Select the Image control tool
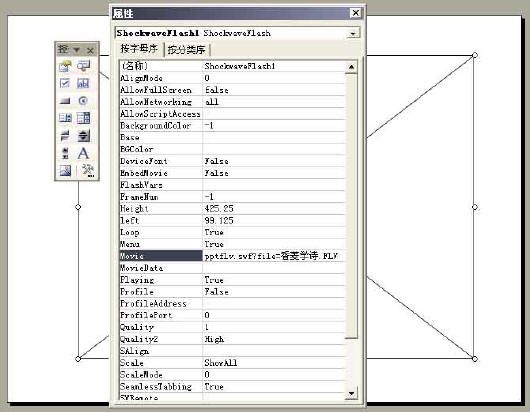This screenshot has height=412, width=530. coord(65,170)
